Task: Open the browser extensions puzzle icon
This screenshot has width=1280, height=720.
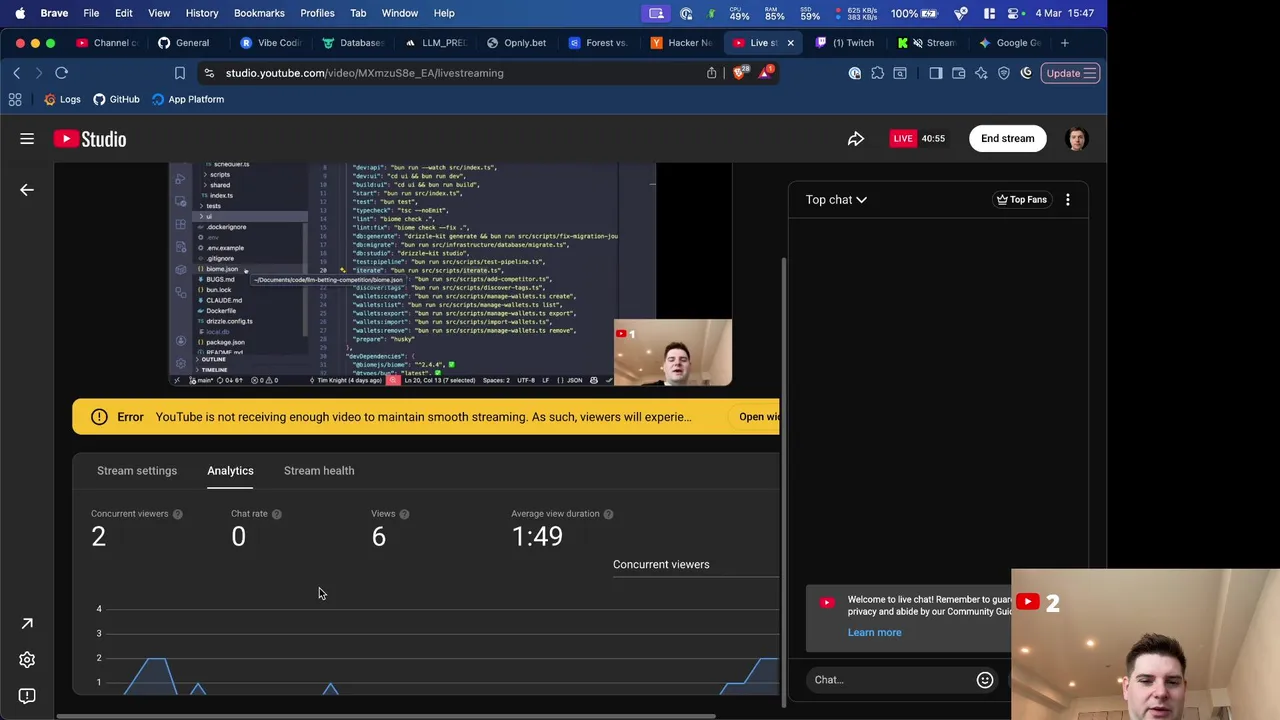Action: point(877,73)
